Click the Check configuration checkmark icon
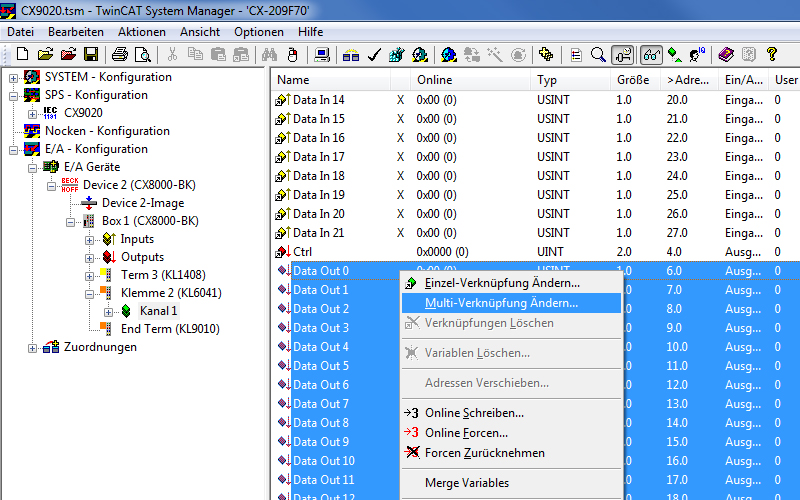Viewport: 800px width, 500px height. (374, 54)
